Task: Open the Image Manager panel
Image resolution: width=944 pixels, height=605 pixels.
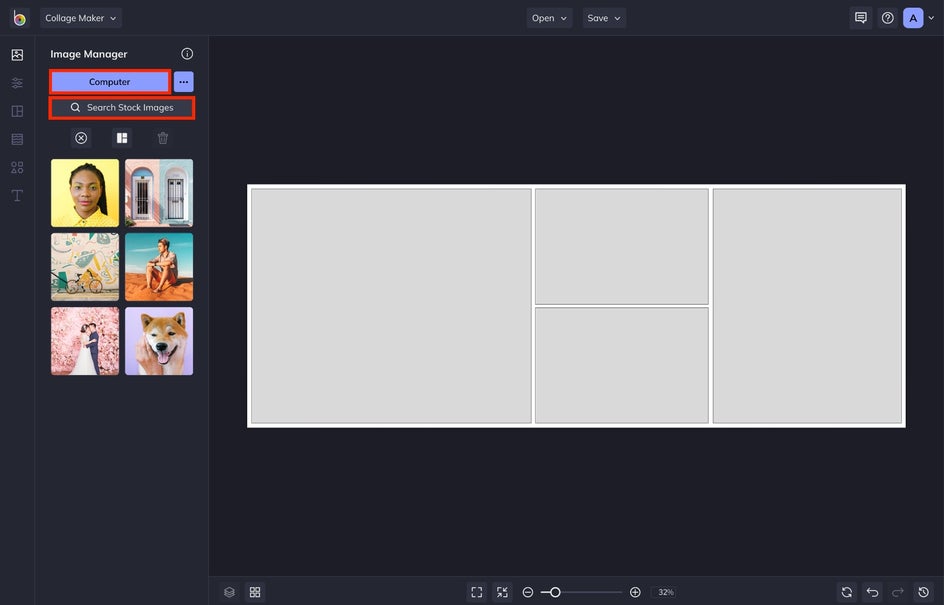Action: [x=16, y=54]
